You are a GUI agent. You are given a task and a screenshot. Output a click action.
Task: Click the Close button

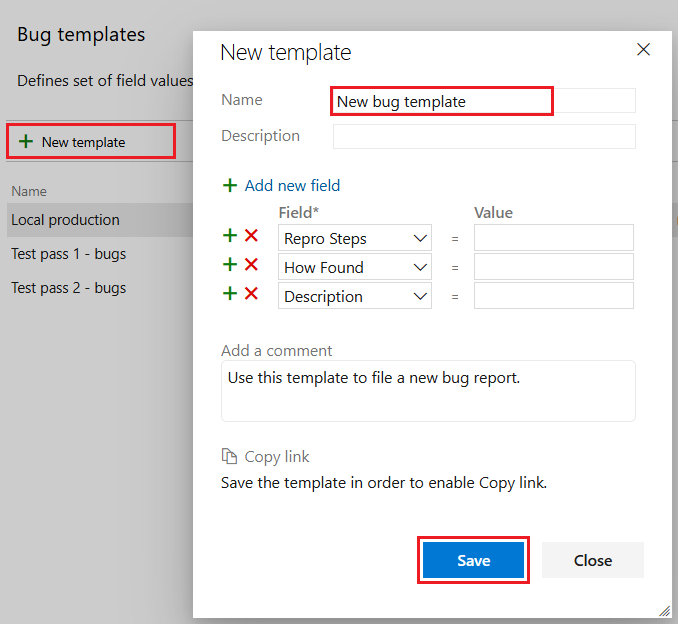pos(592,560)
